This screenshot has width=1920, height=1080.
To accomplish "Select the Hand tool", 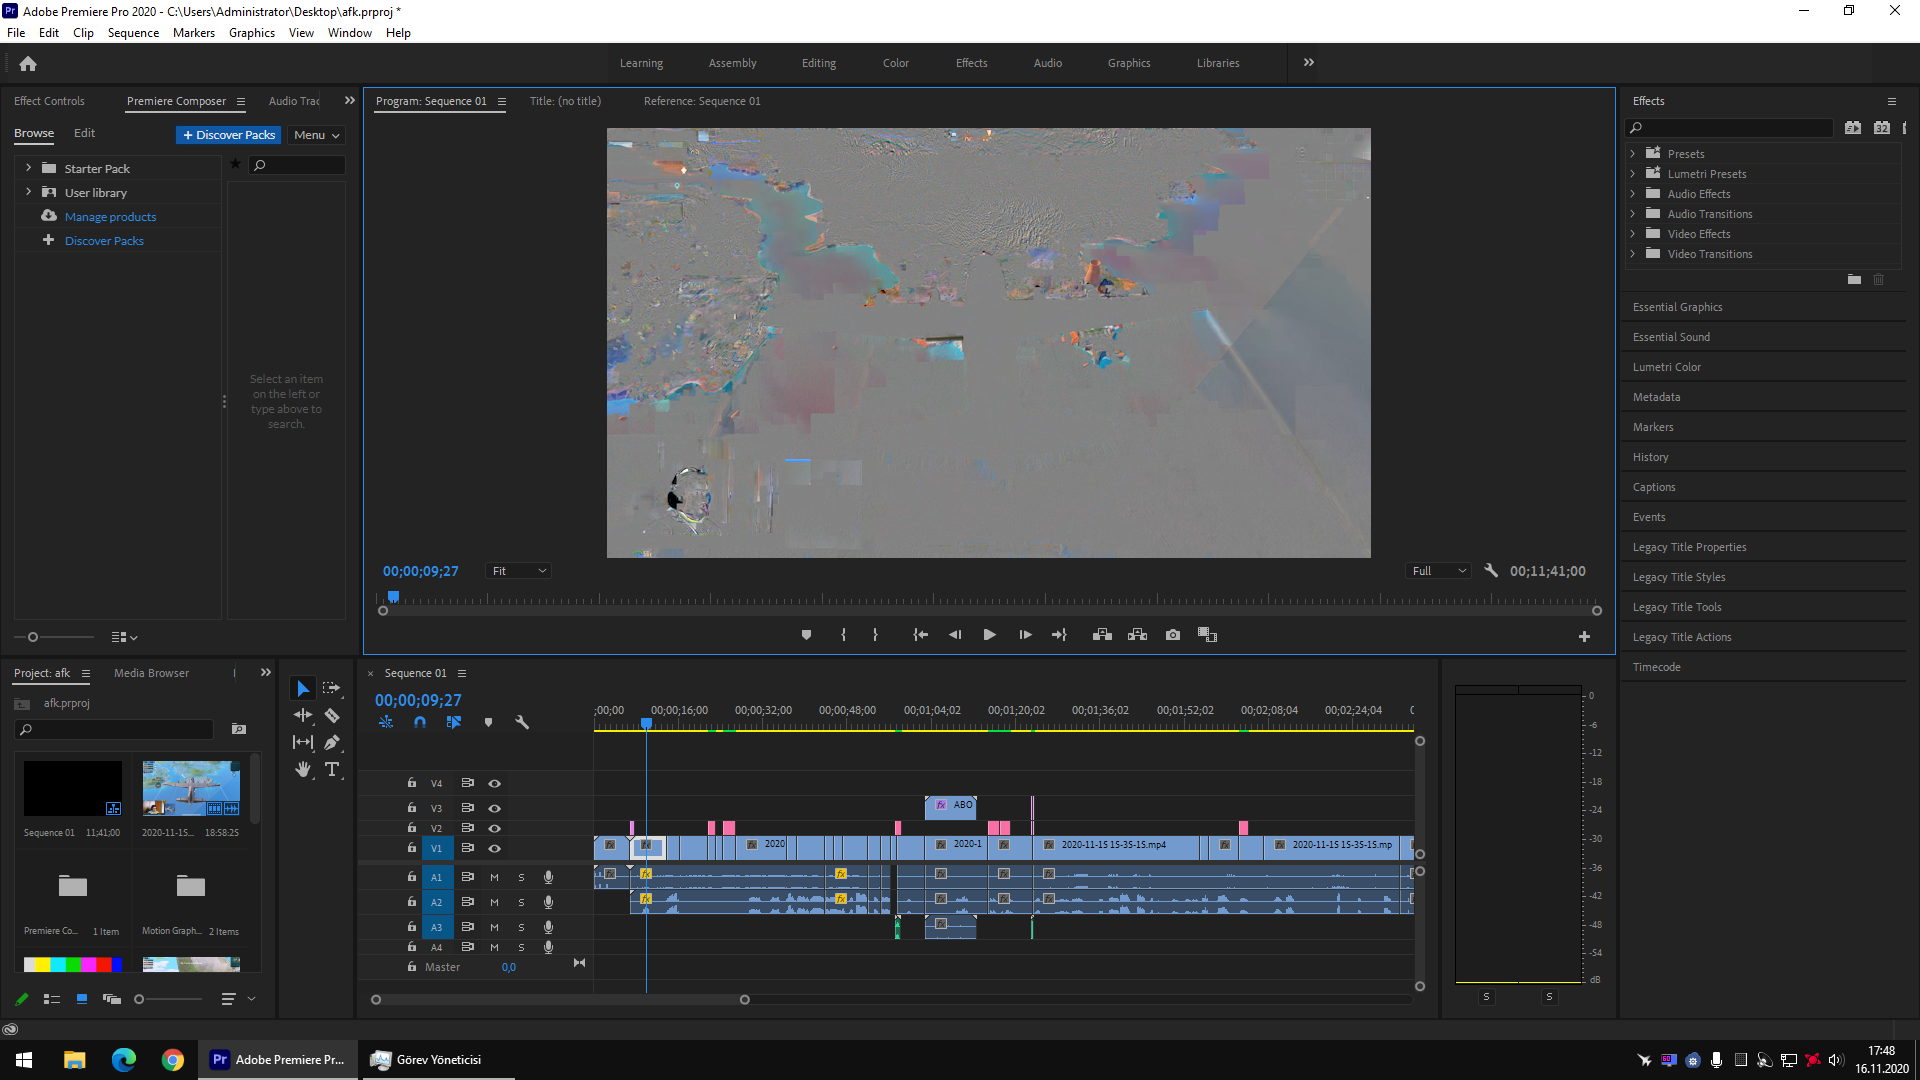I will pyautogui.click(x=303, y=769).
